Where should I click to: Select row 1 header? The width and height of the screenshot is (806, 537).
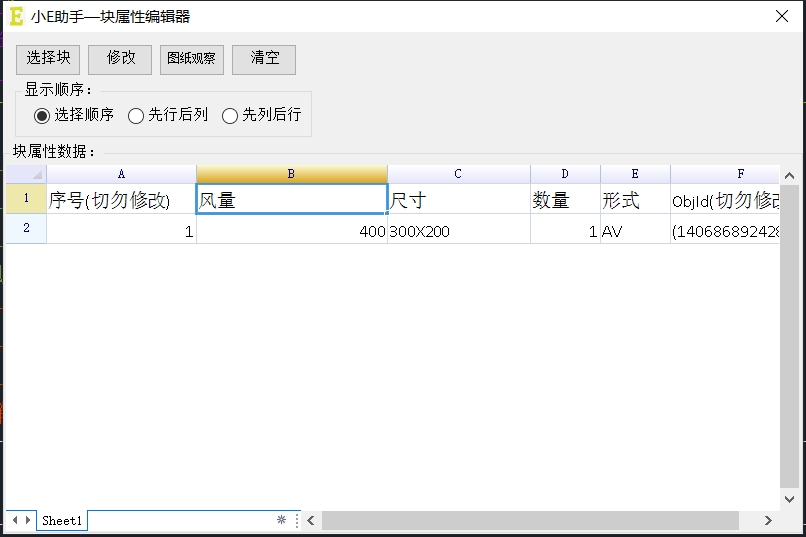point(26,198)
